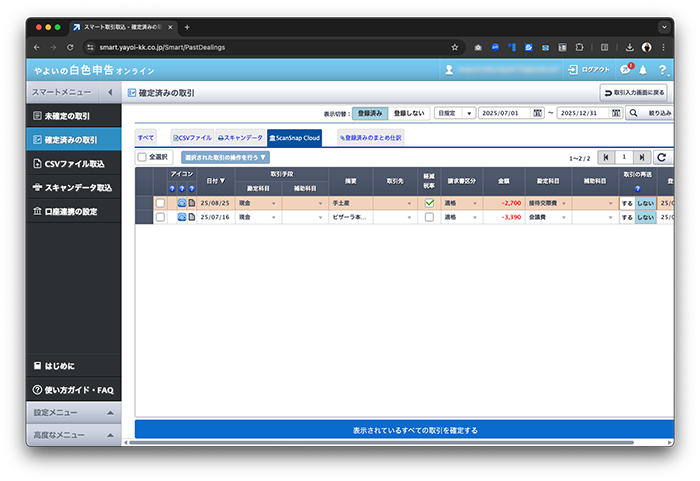Bookmark page with star icon
Screen dimensions: 700x481
coord(454,47)
